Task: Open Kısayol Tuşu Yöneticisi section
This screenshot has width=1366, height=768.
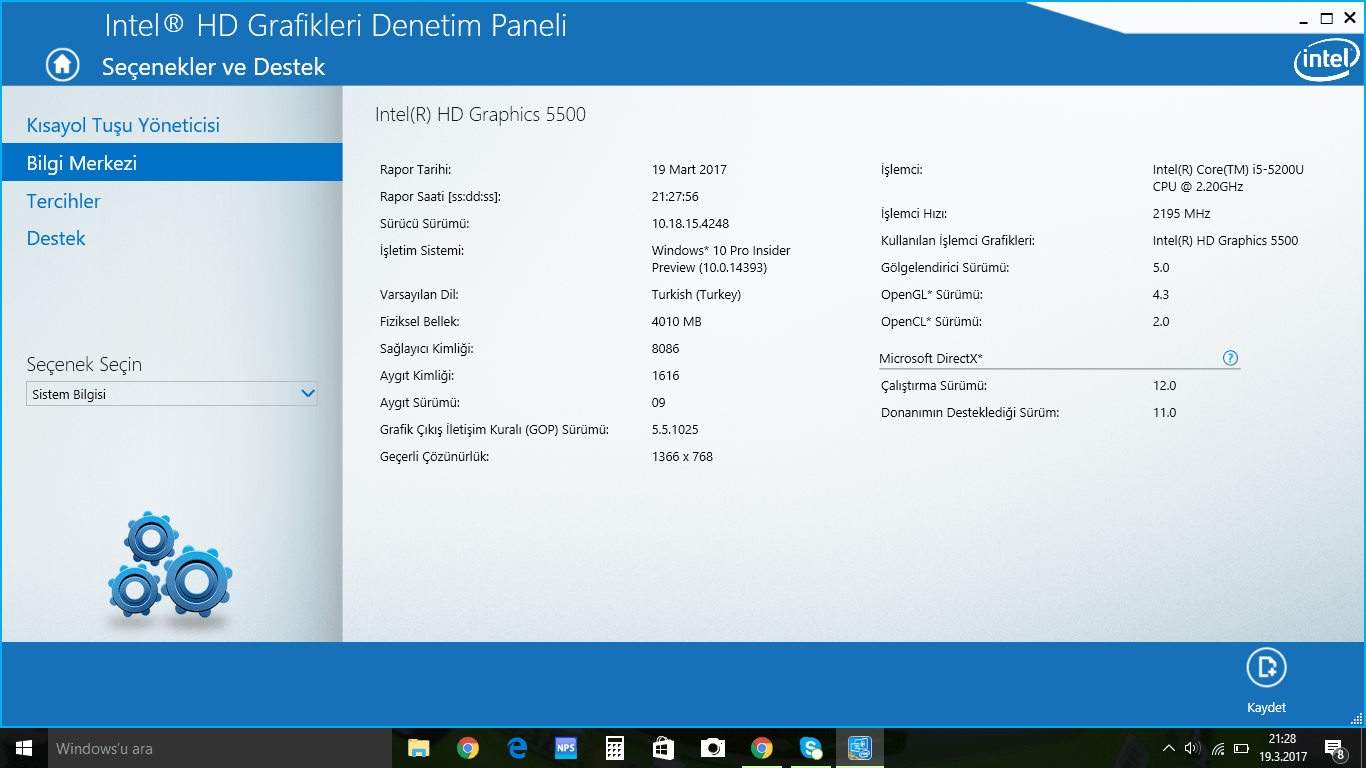Action: [x=123, y=125]
